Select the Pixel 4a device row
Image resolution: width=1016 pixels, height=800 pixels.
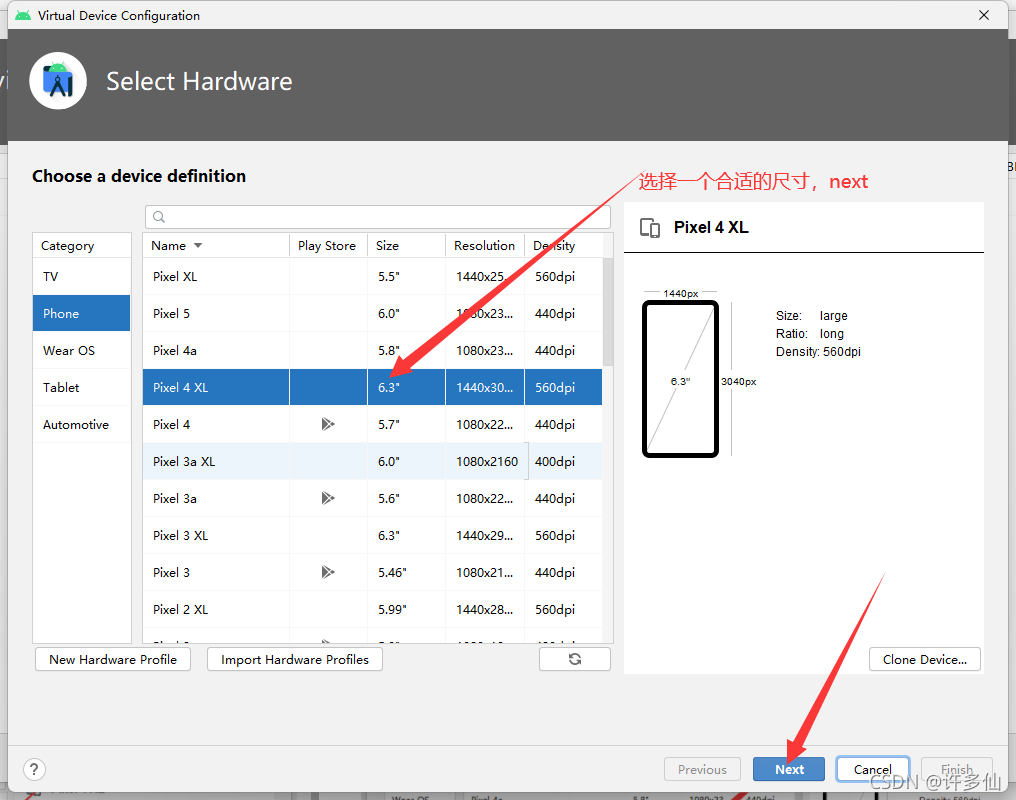[373, 350]
